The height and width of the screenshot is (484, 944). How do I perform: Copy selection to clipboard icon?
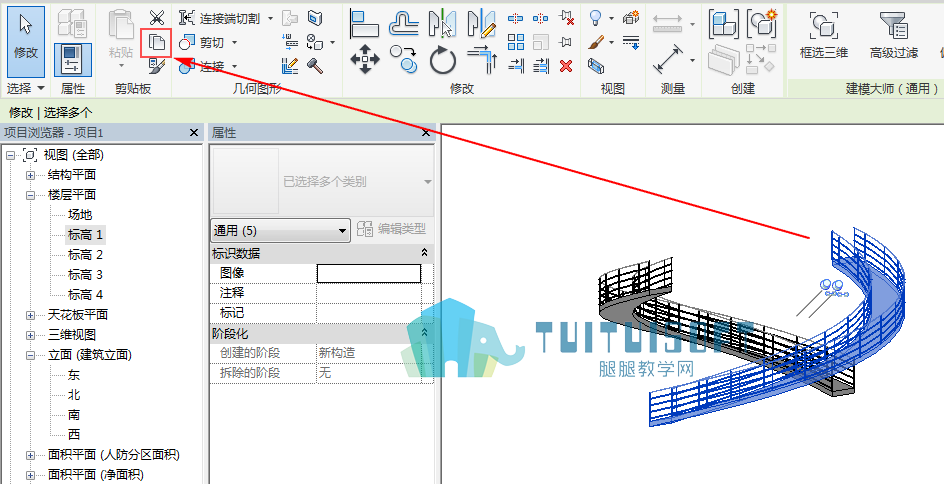pyautogui.click(x=157, y=42)
